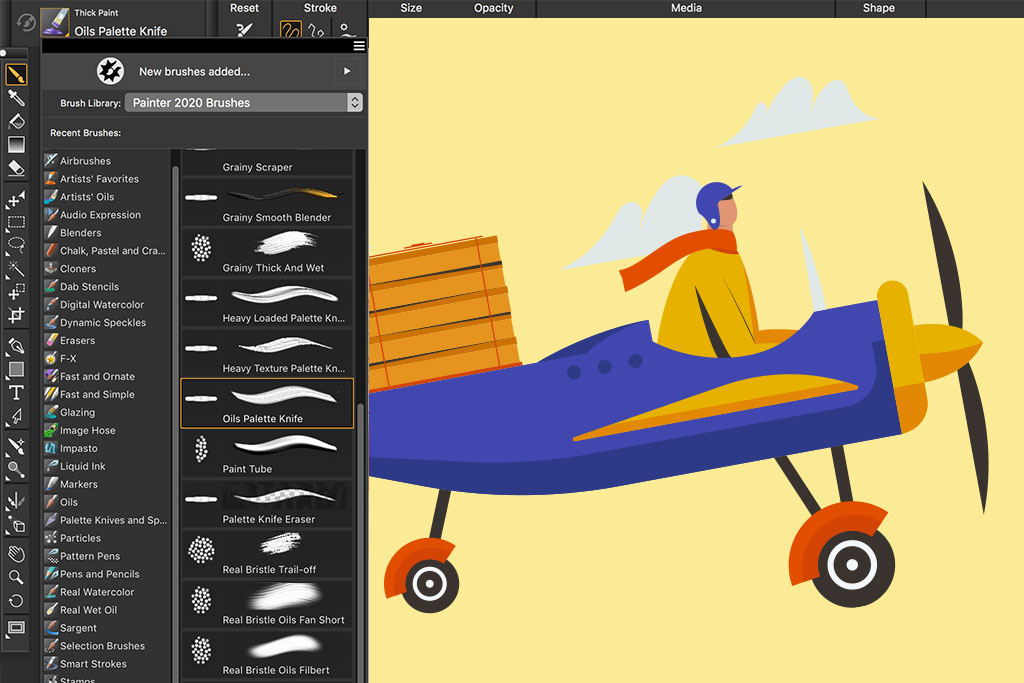This screenshot has height=683, width=1024.
Task: Choose the Real Bristle Trail-off variant
Action: tap(267, 554)
